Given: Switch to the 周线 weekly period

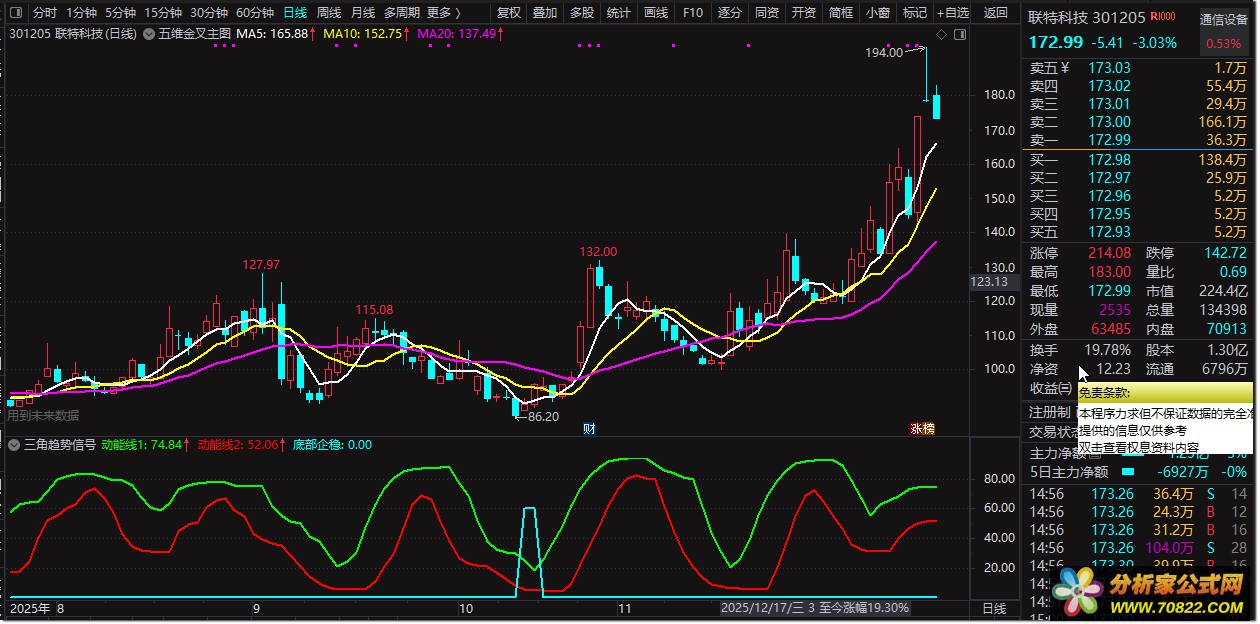Looking at the screenshot, I should click(x=329, y=13).
